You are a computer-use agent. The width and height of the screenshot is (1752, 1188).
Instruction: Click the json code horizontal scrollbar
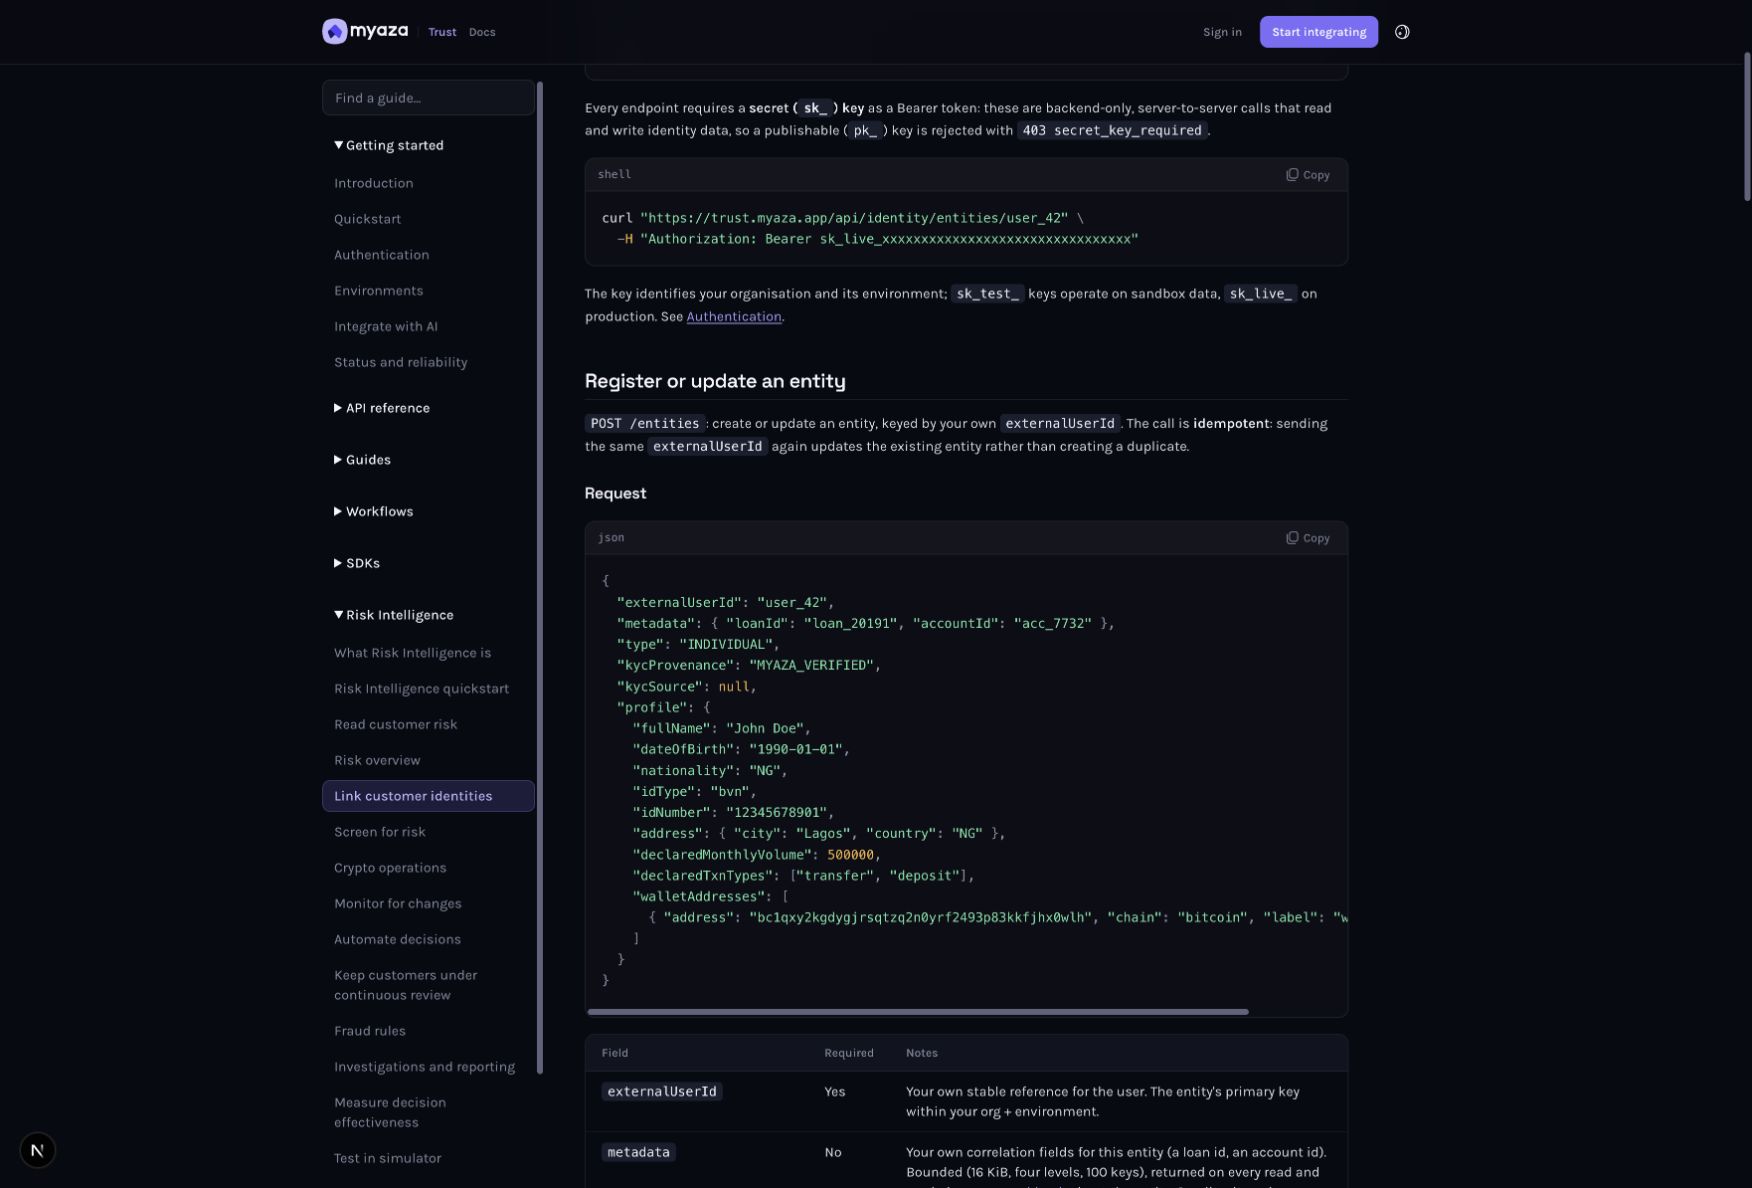(x=918, y=1012)
